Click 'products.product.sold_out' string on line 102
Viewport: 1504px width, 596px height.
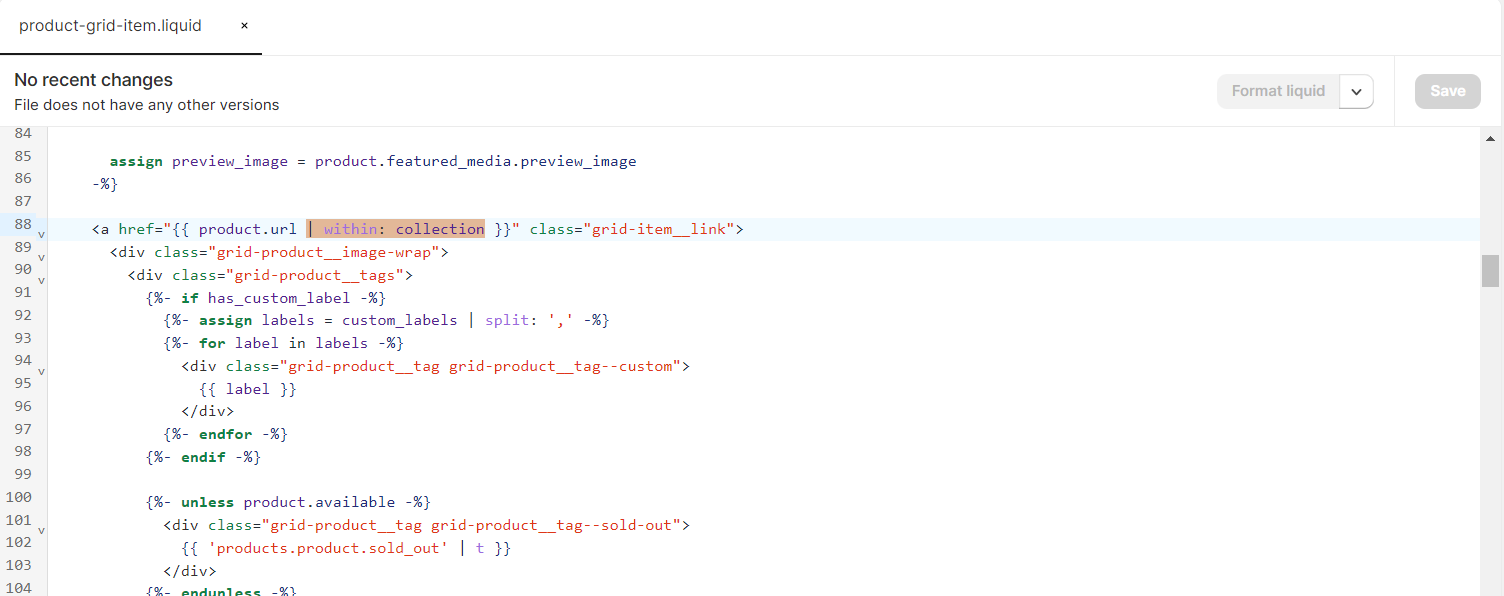(328, 548)
